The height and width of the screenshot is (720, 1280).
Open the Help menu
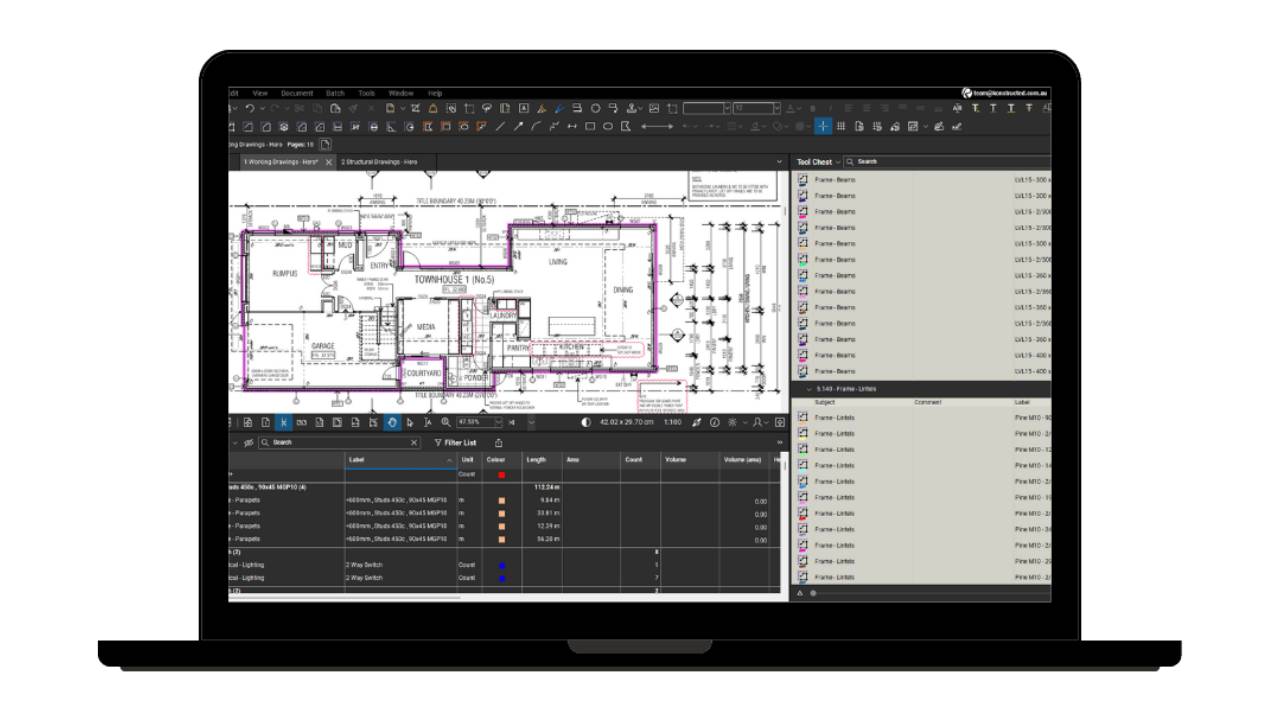click(435, 93)
